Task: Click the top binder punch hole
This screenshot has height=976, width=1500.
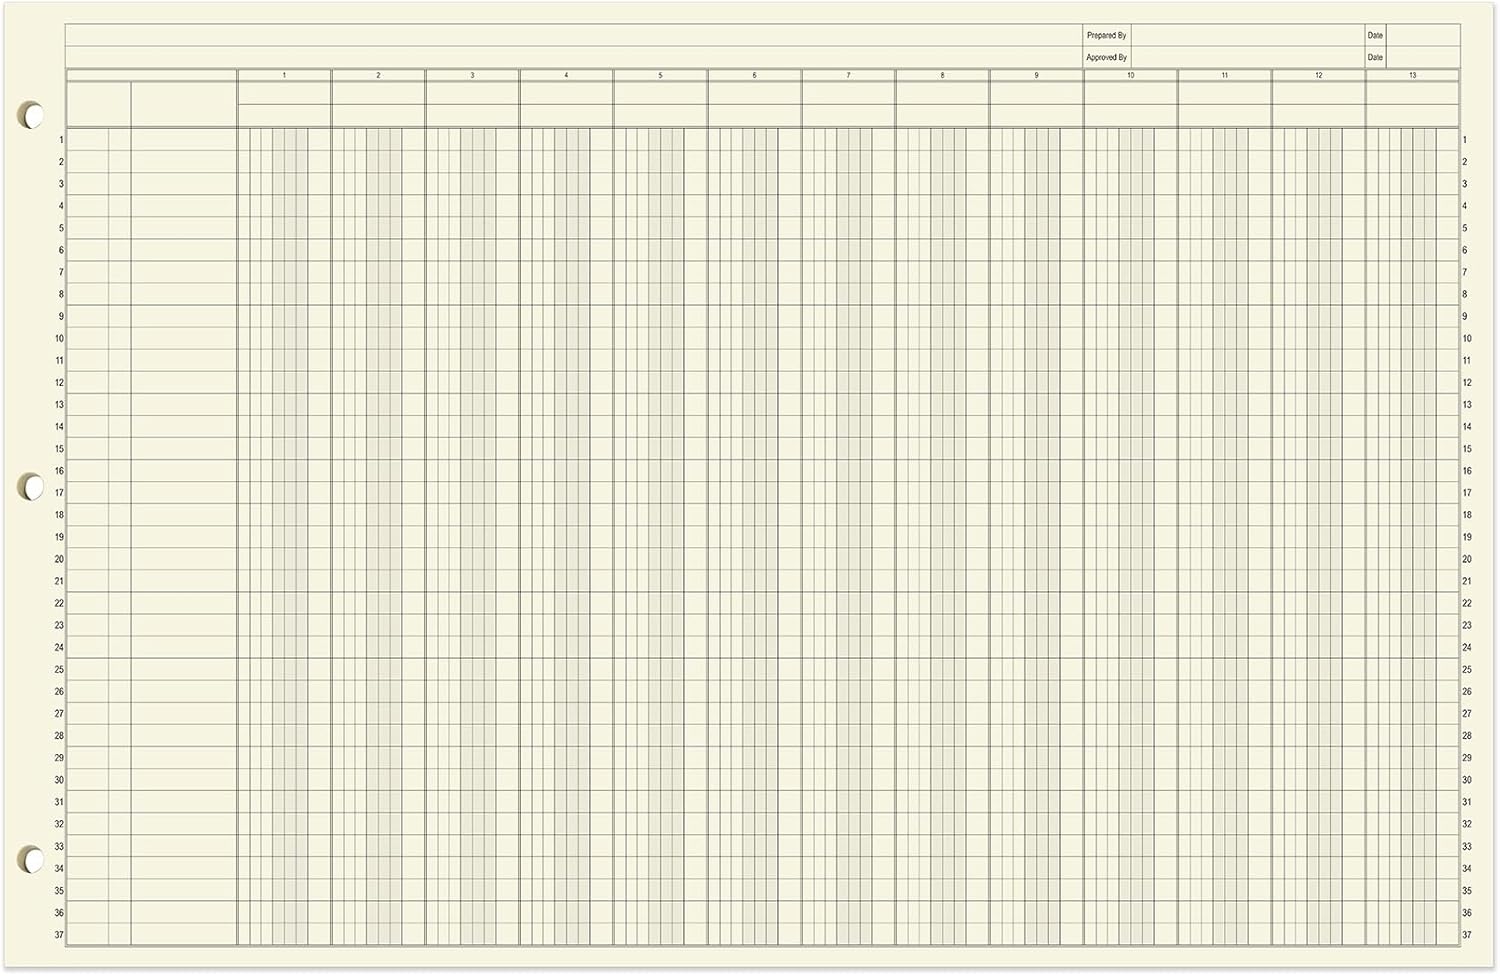Action: [x=31, y=115]
